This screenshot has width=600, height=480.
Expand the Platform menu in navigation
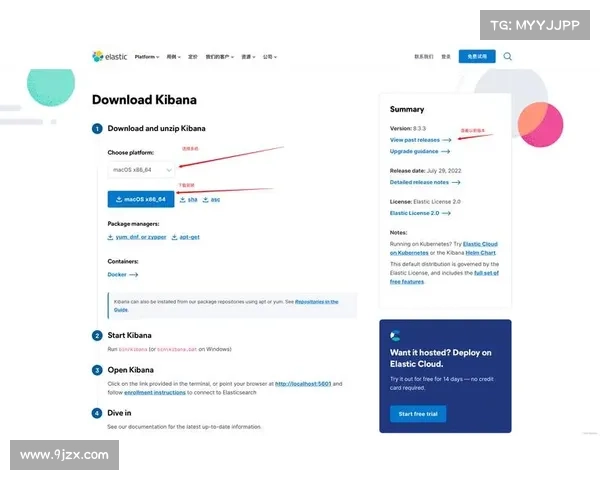[146, 57]
